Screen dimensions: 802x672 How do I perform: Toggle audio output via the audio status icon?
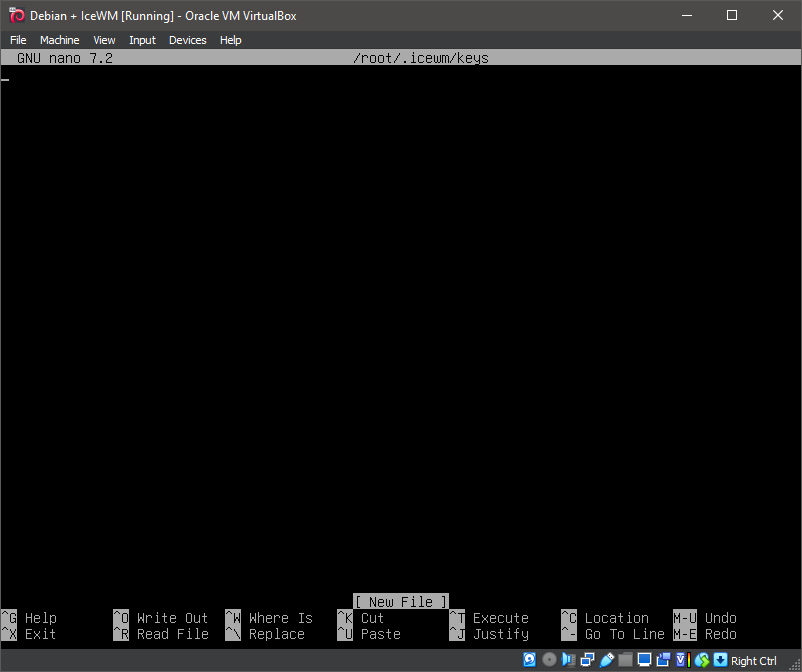click(568, 660)
